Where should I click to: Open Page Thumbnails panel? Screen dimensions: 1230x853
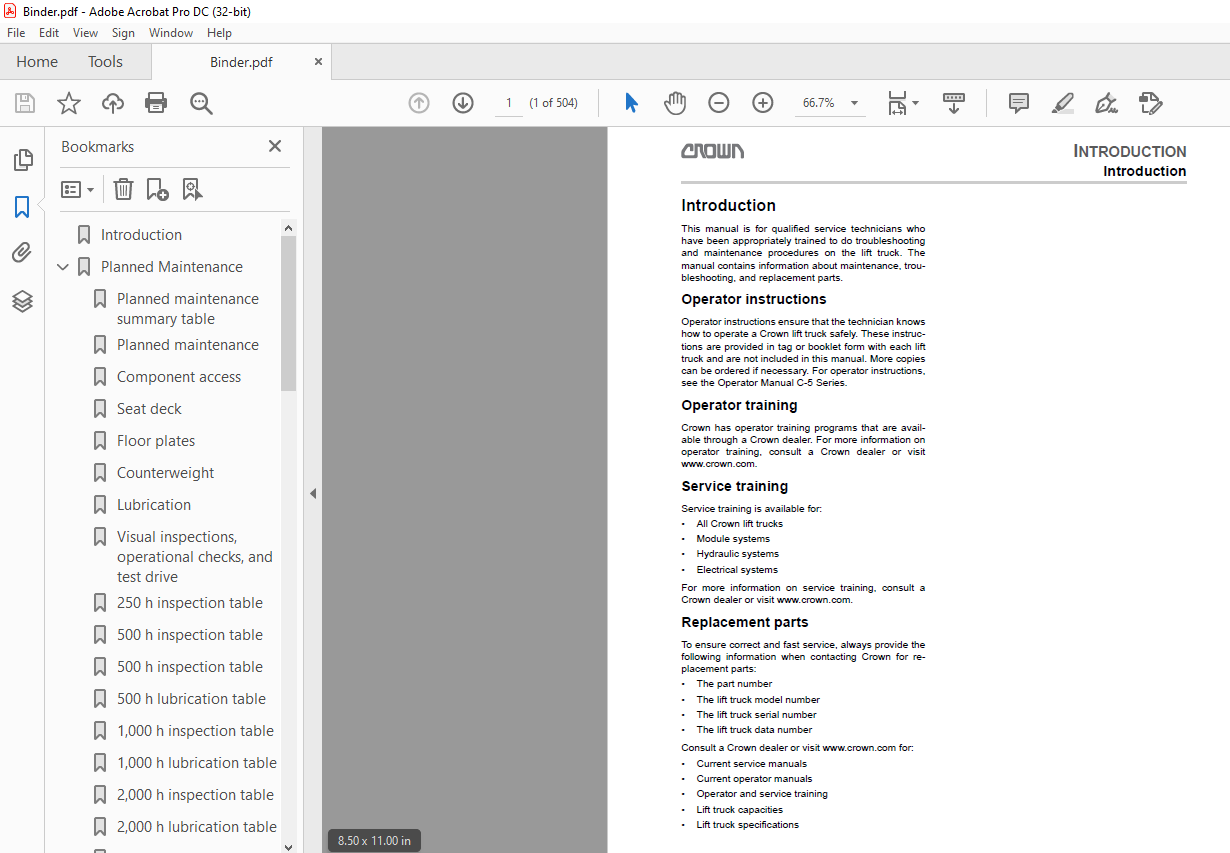[x=22, y=160]
